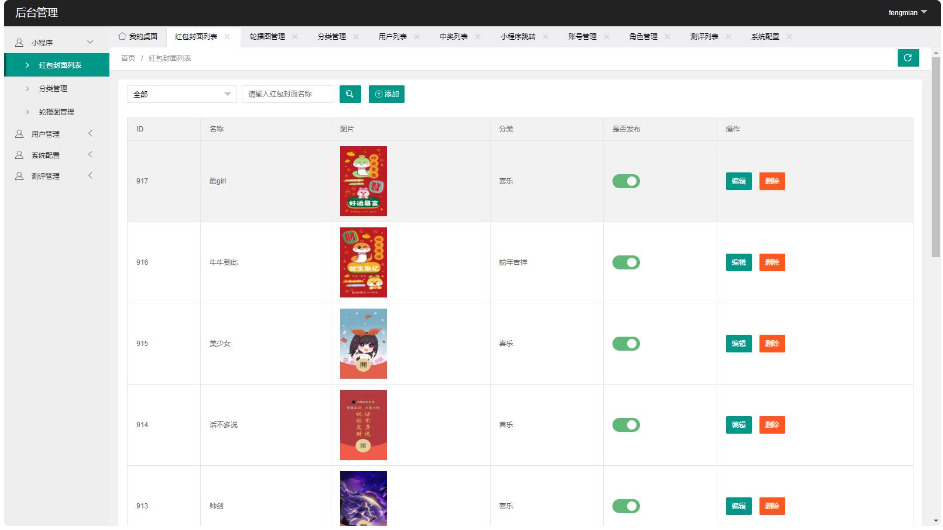The height and width of the screenshot is (530, 943).
Task: Open the anime girl thumbnail in row 915
Action: pyautogui.click(x=363, y=344)
